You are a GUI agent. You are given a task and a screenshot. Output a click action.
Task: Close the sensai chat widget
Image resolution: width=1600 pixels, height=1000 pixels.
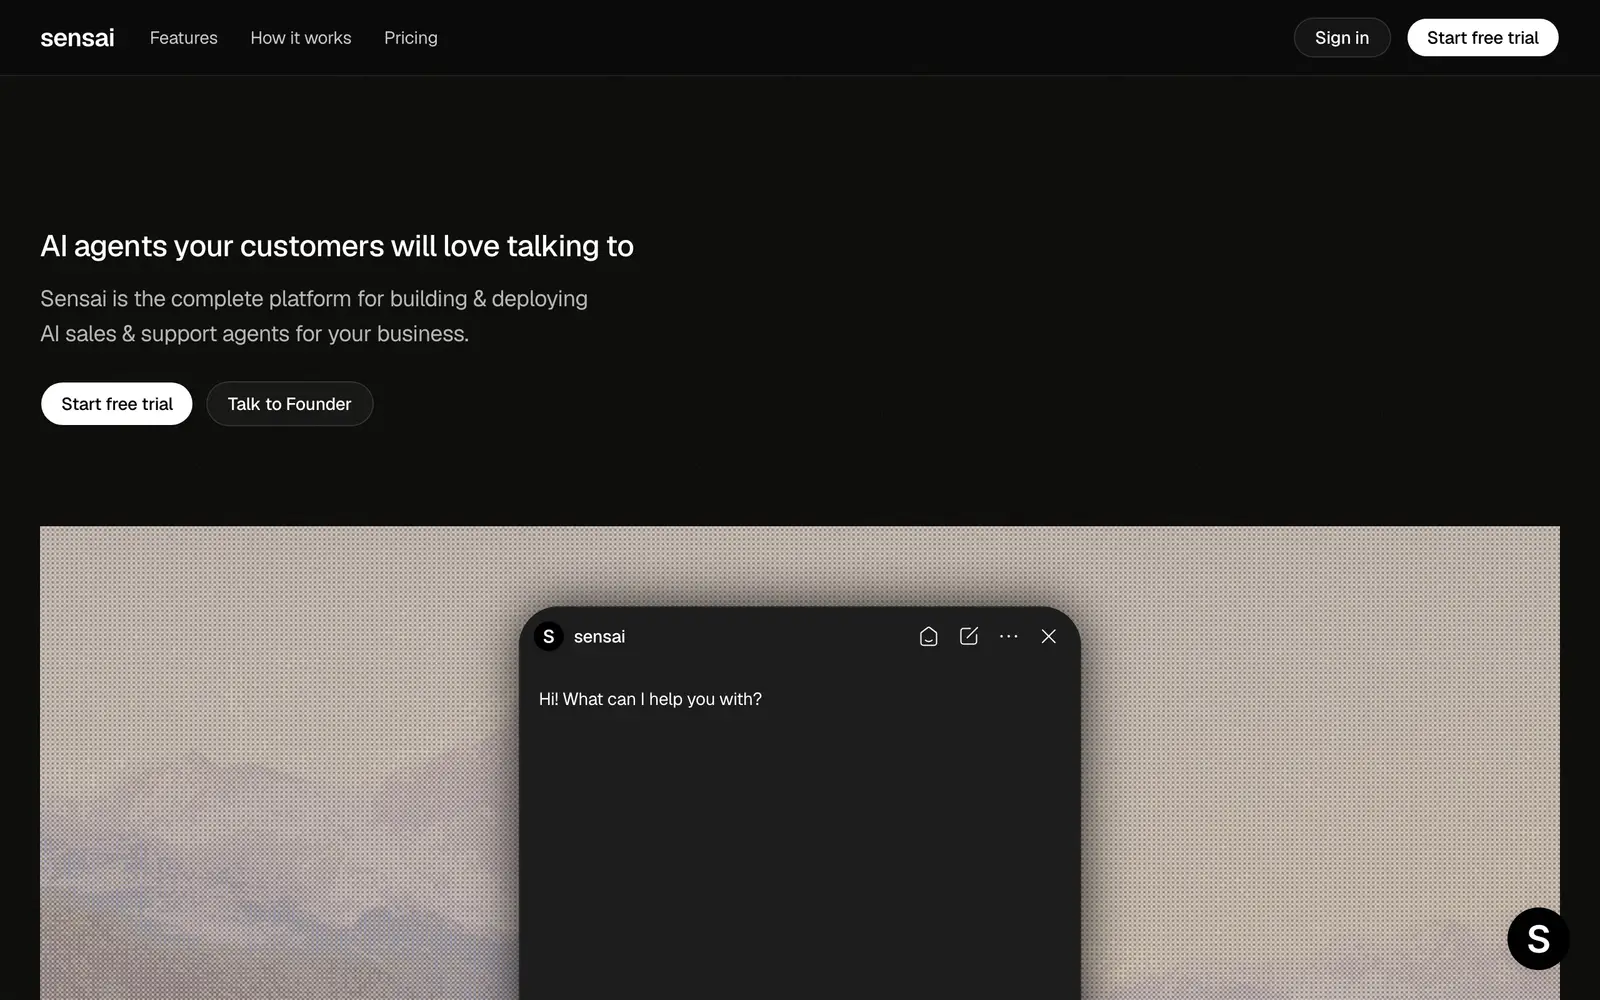click(x=1048, y=636)
